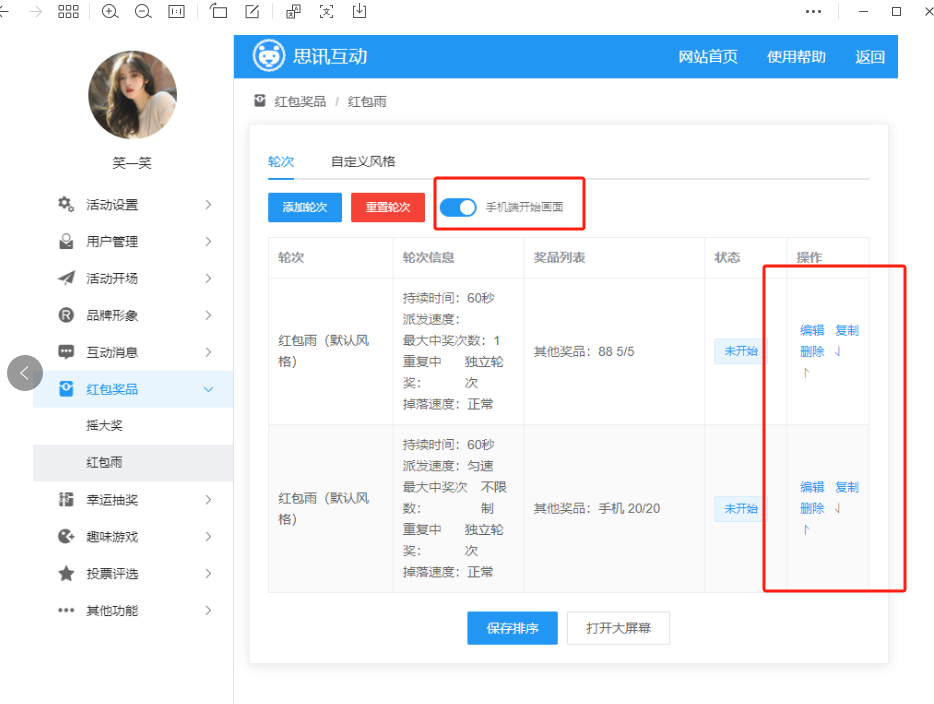Click the blue 添加轮次 button
The width and height of the screenshot is (934, 704).
(305, 207)
